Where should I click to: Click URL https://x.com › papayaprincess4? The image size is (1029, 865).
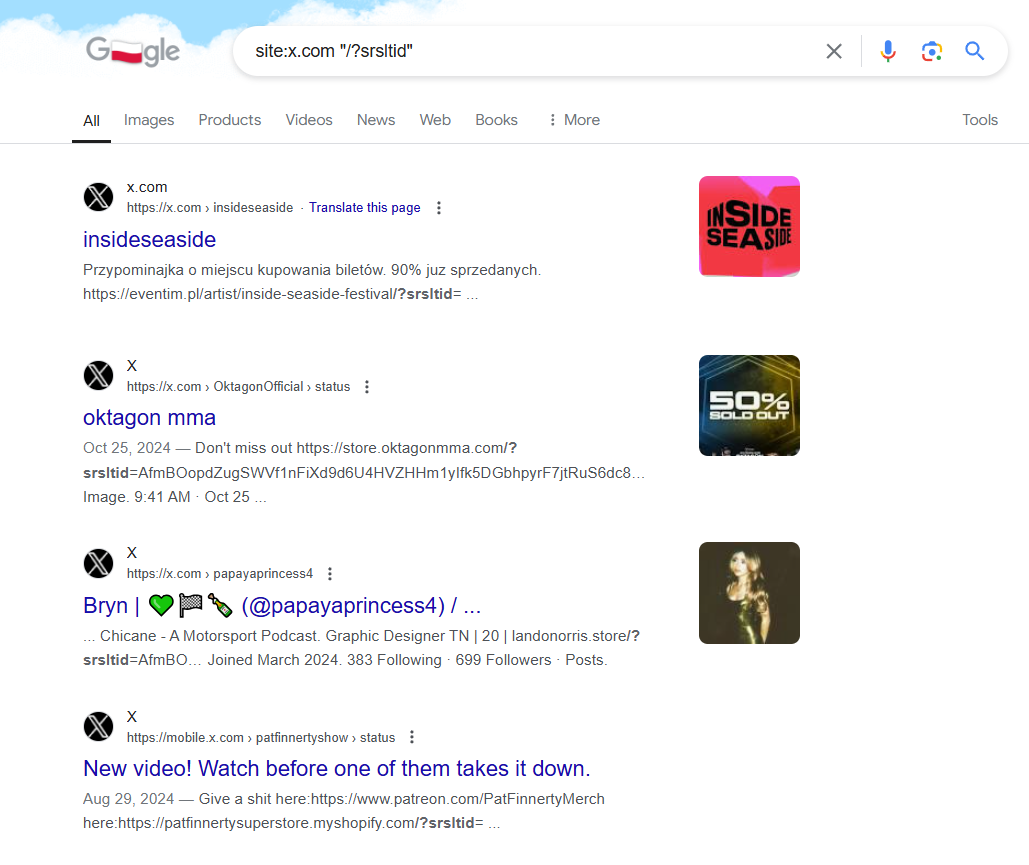pyautogui.click(x=220, y=574)
